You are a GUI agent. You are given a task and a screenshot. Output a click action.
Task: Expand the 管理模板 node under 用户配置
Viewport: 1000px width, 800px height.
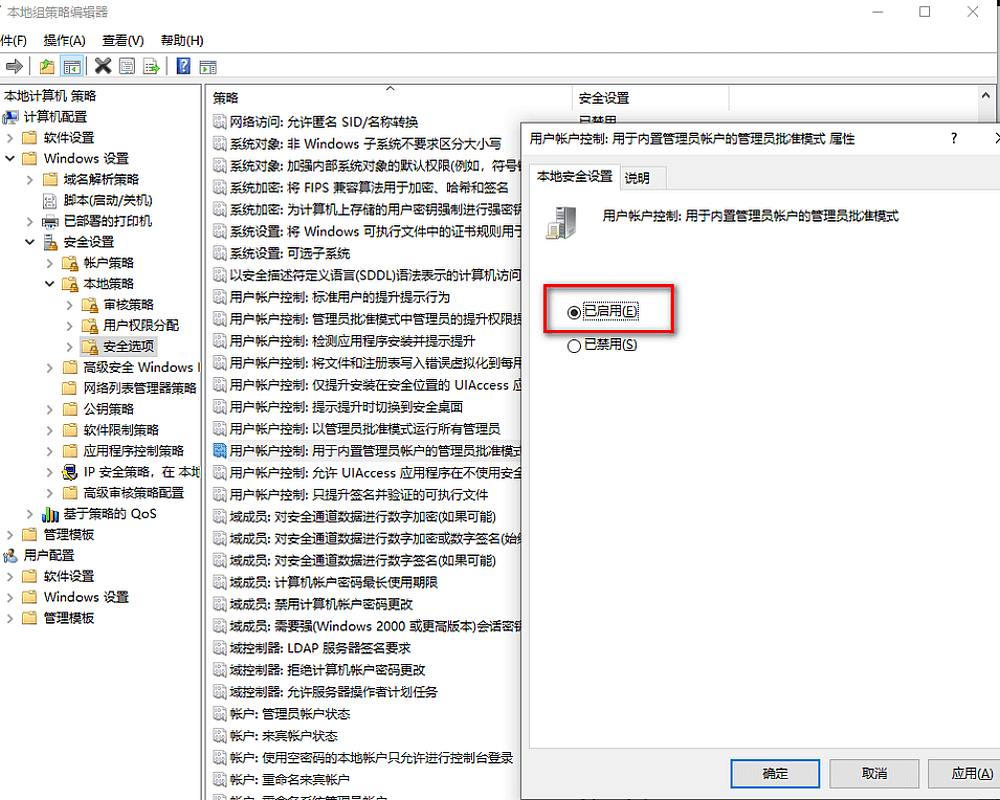tap(10, 618)
